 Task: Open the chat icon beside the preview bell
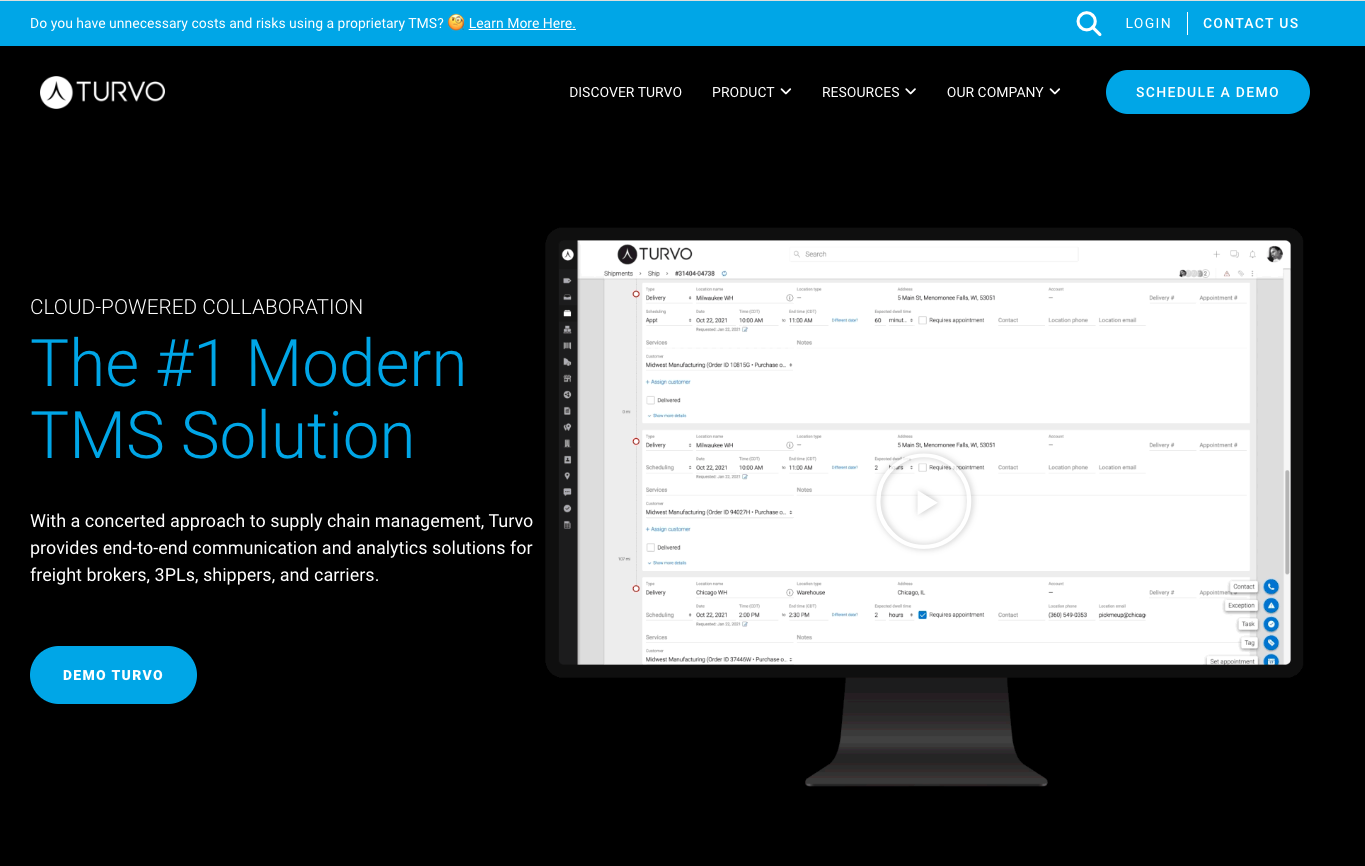click(1234, 254)
